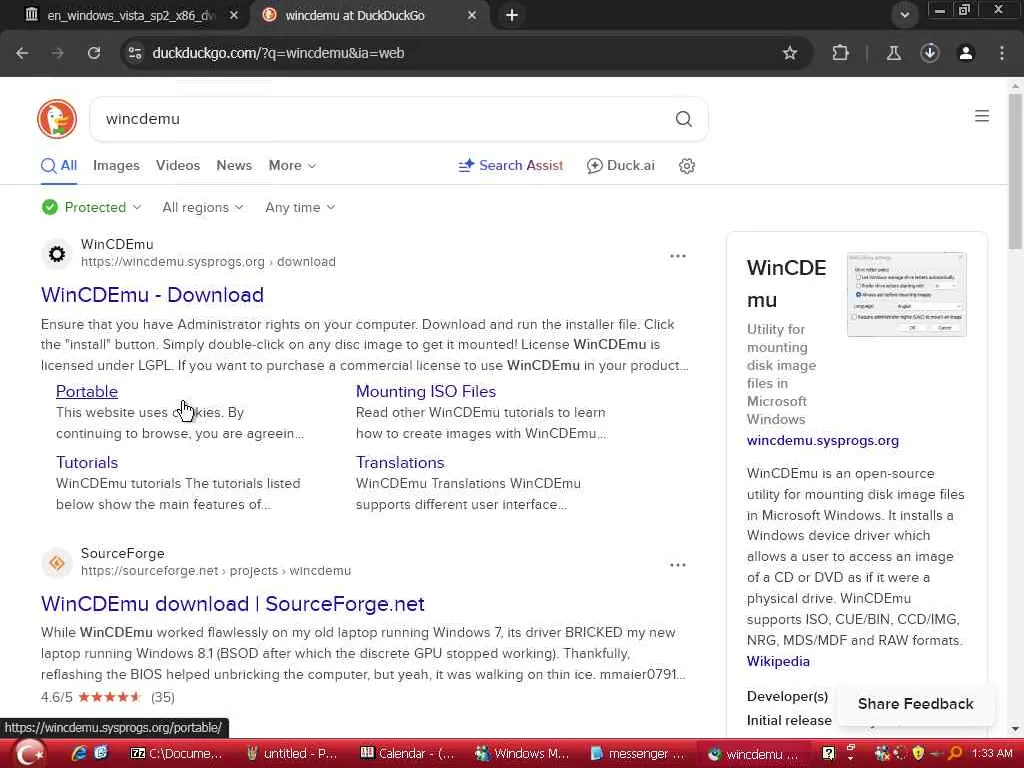The width and height of the screenshot is (1024, 768).
Task: Open the Any time filter dropdown
Action: coord(300,208)
